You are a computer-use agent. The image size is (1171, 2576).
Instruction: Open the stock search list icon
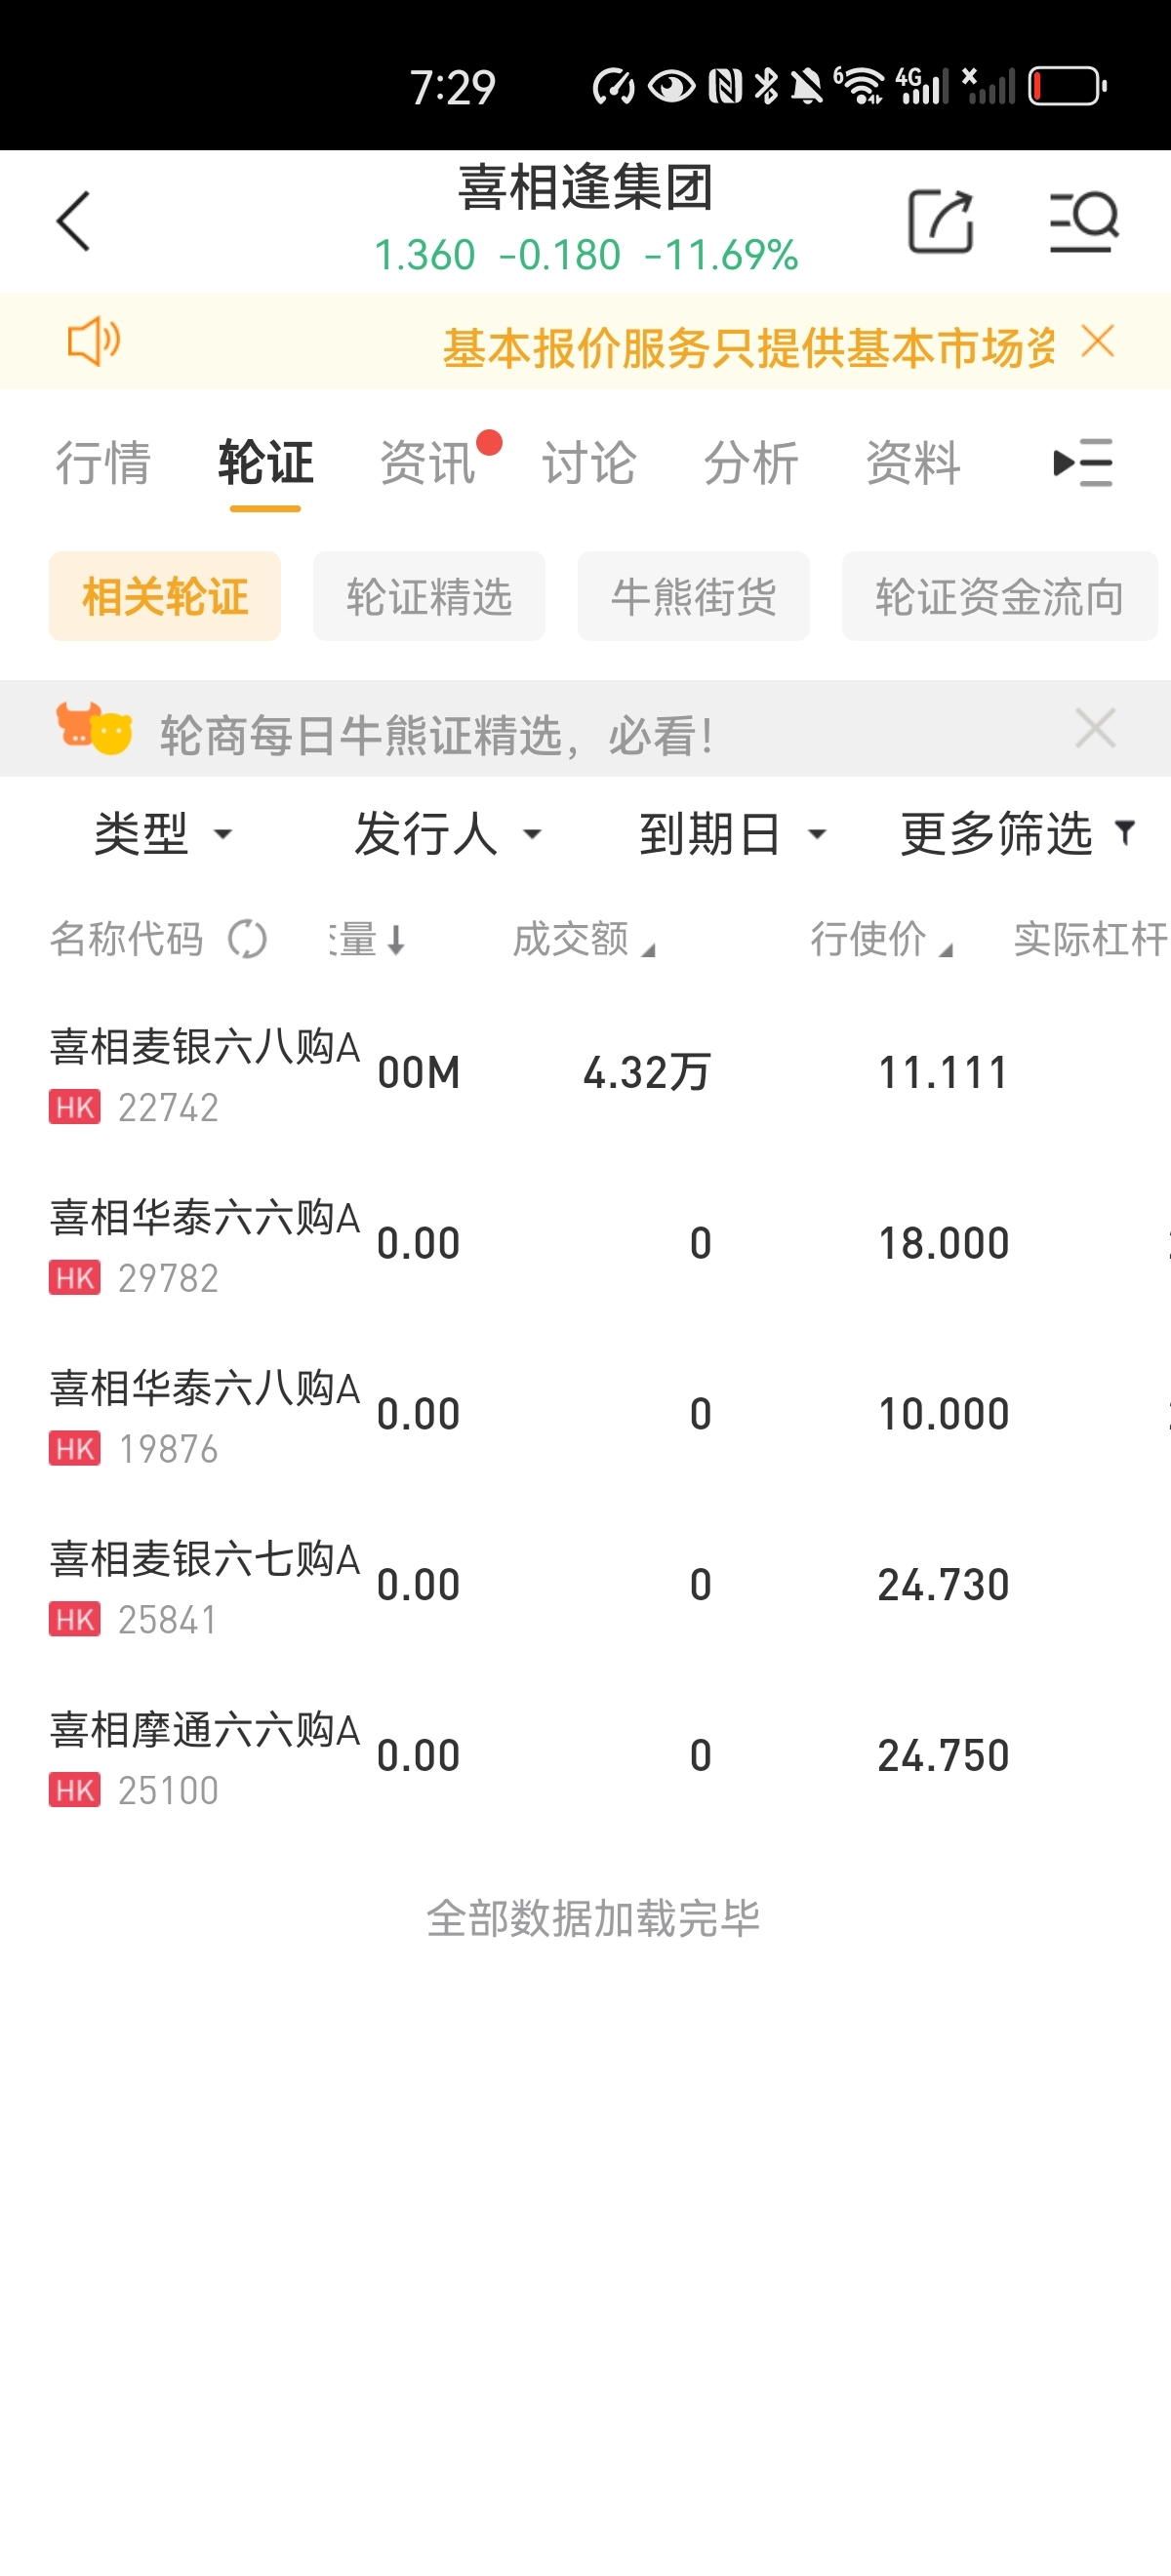tap(1084, 221)
